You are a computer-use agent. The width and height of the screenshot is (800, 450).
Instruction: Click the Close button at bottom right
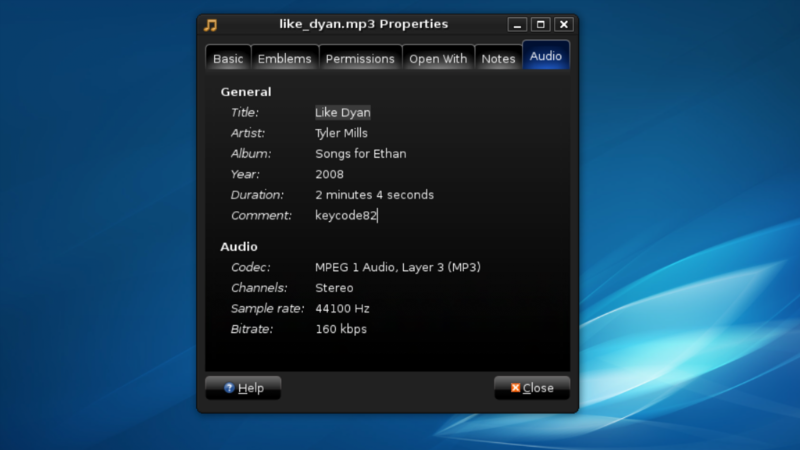[532, 388]
